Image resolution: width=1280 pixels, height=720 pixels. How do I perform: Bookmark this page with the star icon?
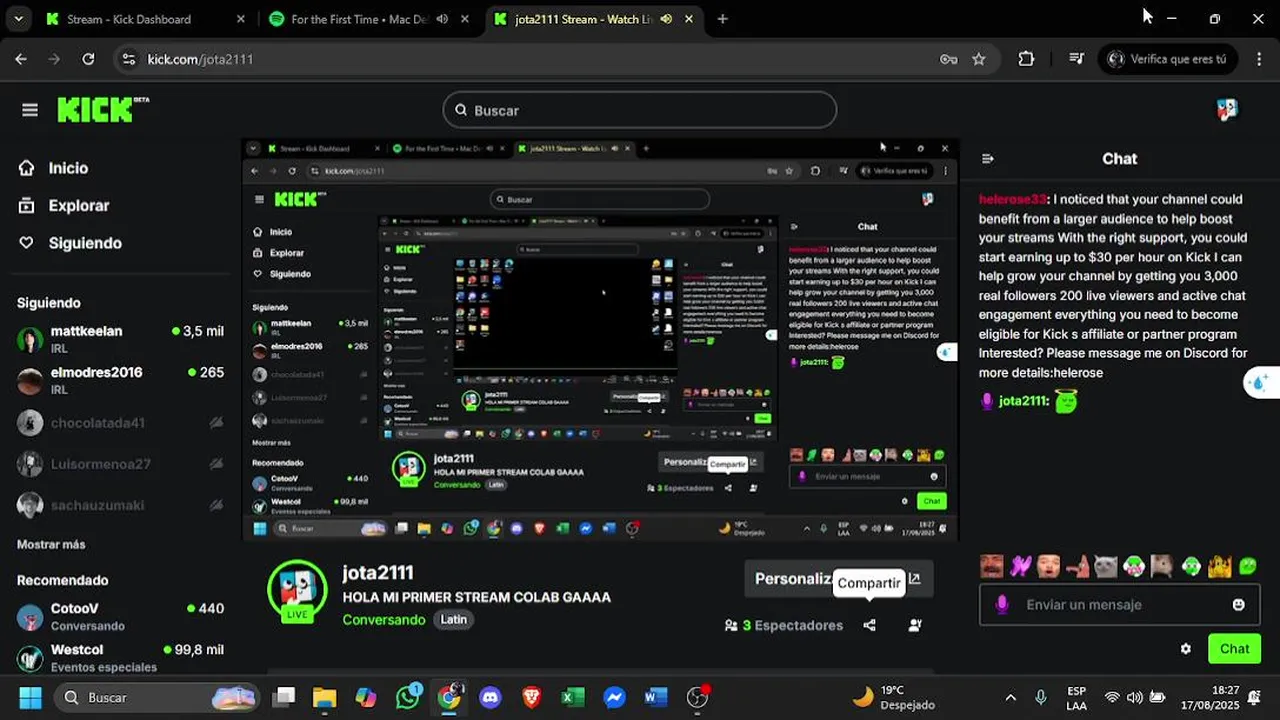click(979, 59)
